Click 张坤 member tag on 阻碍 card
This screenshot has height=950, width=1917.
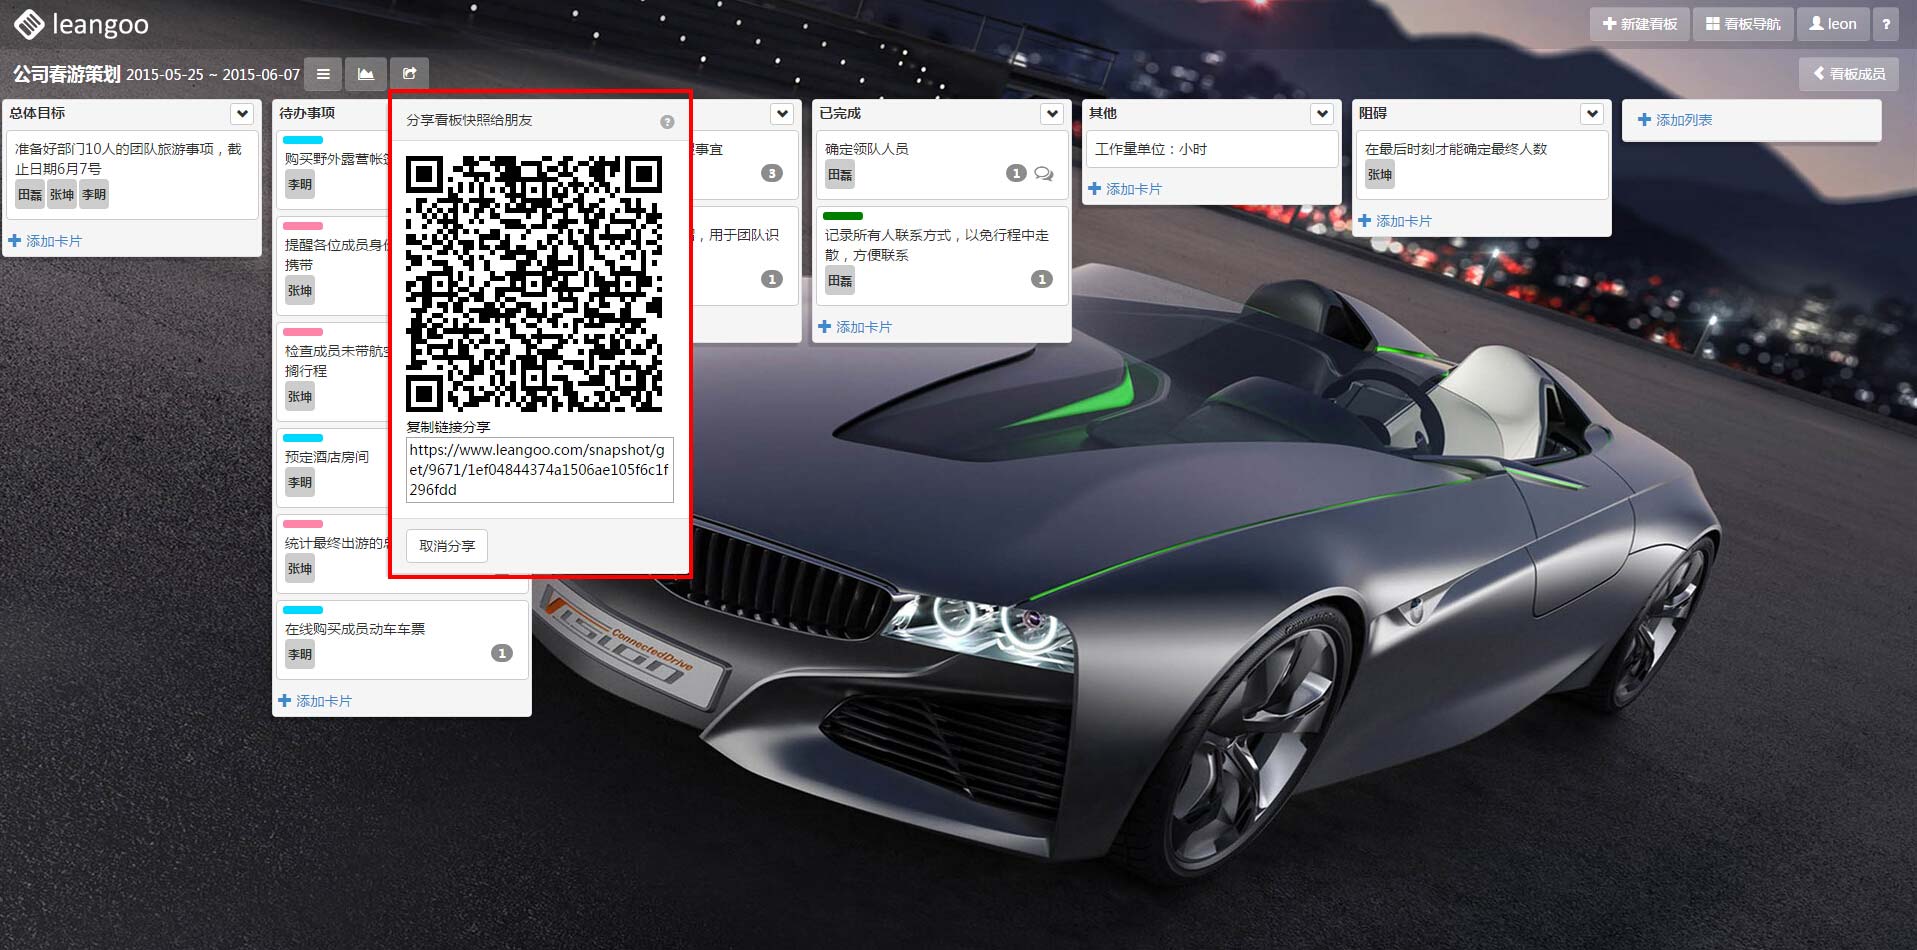tap(1380, 175)
